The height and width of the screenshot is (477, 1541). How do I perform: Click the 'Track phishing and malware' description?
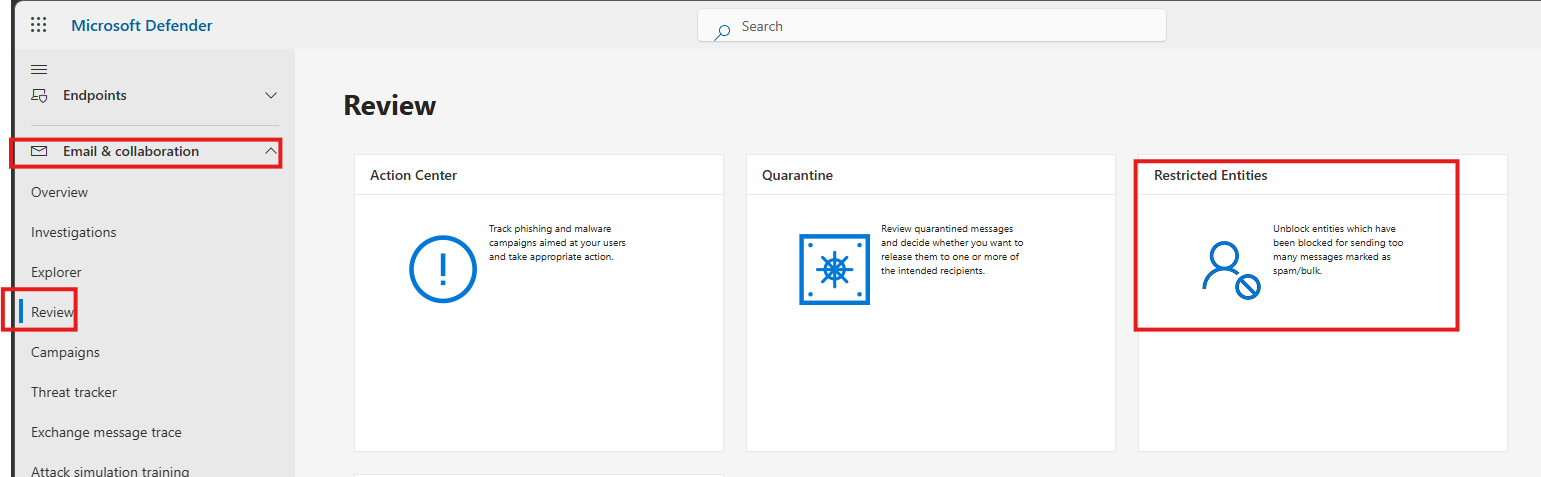pyautogui.click(x=557, y=243)
